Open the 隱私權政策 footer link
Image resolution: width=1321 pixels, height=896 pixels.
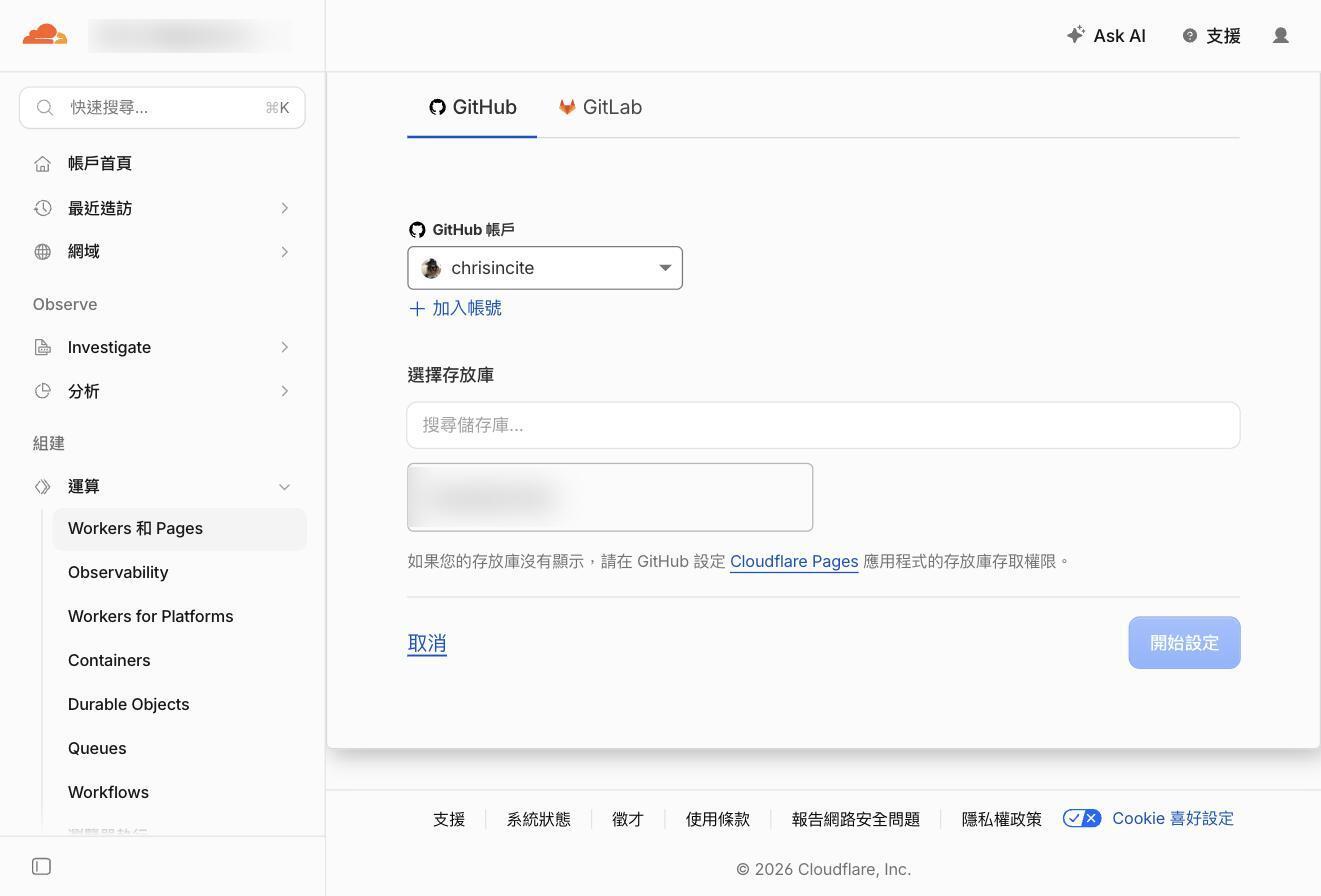[1001, 819]
